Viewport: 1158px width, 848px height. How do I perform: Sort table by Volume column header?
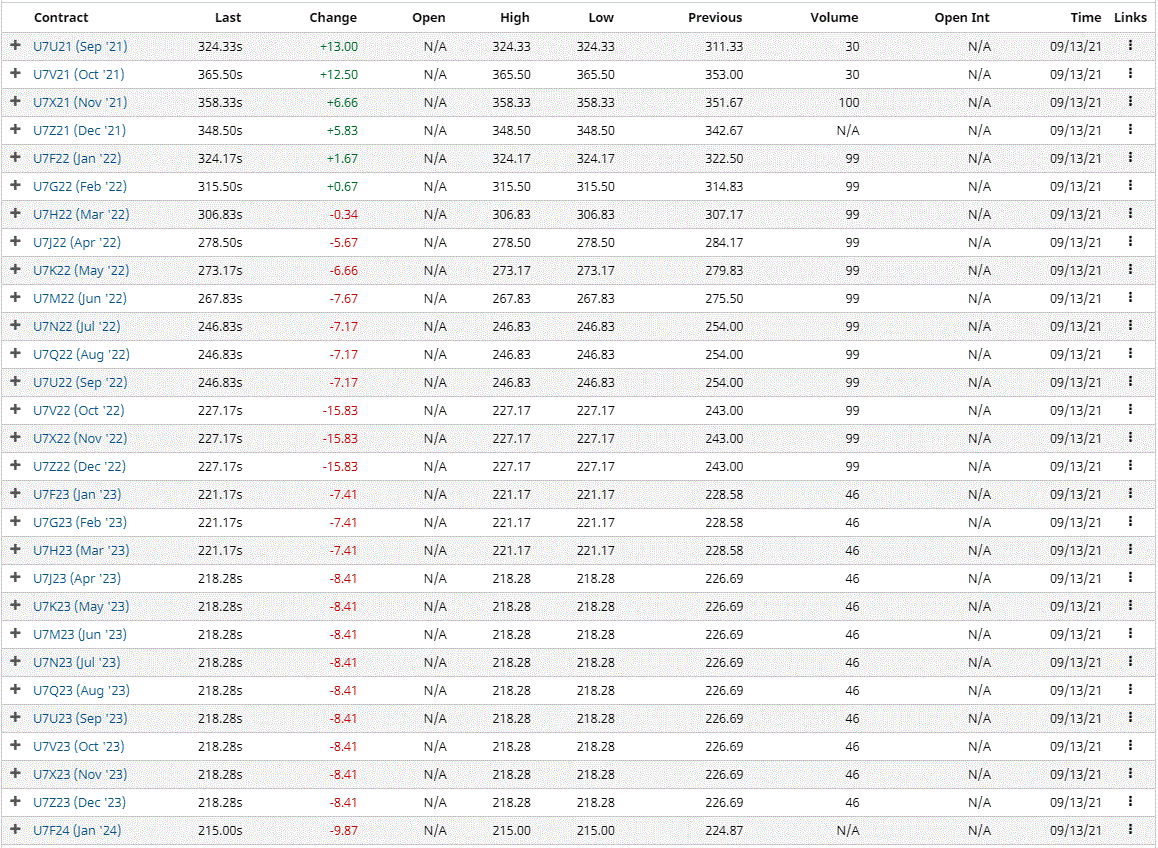[834, 17]
